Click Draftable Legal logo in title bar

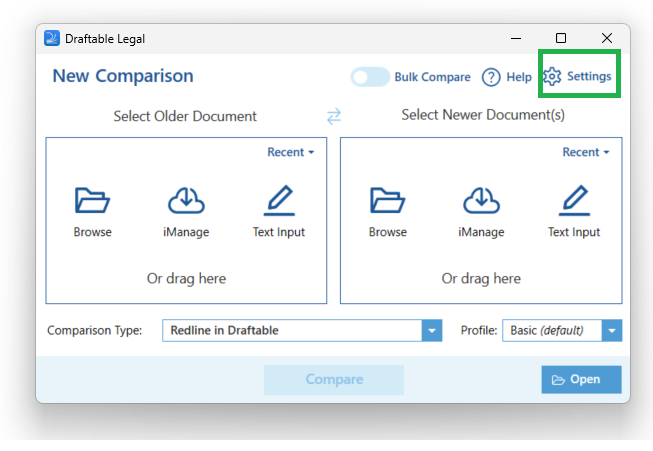click(52, 38)
